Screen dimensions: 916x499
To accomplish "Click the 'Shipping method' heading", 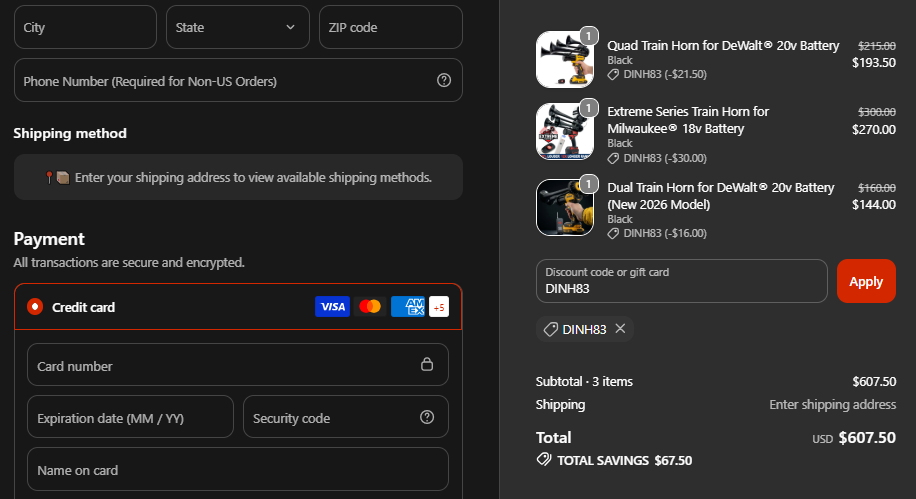I will click(x=70, y=133).
